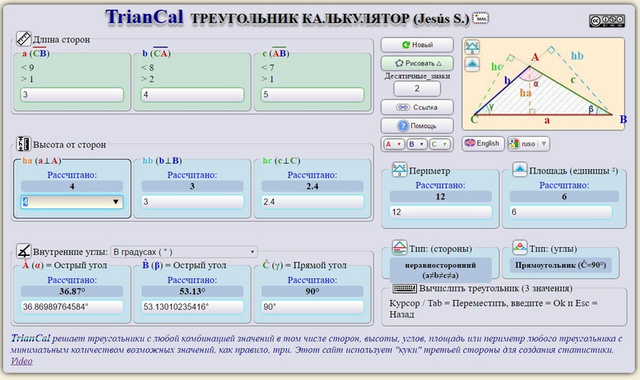The width and height of the screenshot is (640, 380).
Task: Open vertex A color dropdown
Action: tap(393, 144)
